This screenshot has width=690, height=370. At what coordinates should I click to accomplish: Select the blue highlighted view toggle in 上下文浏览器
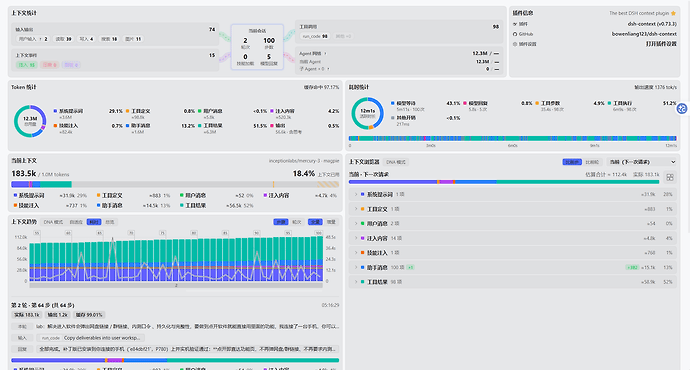(572, 162)
